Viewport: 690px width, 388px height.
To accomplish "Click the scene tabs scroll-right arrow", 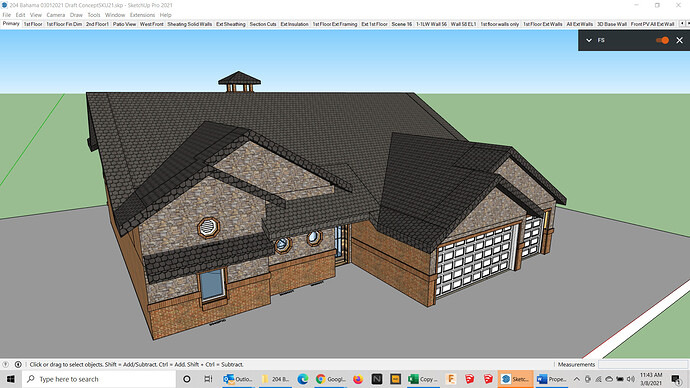I will tap(687, 24).
